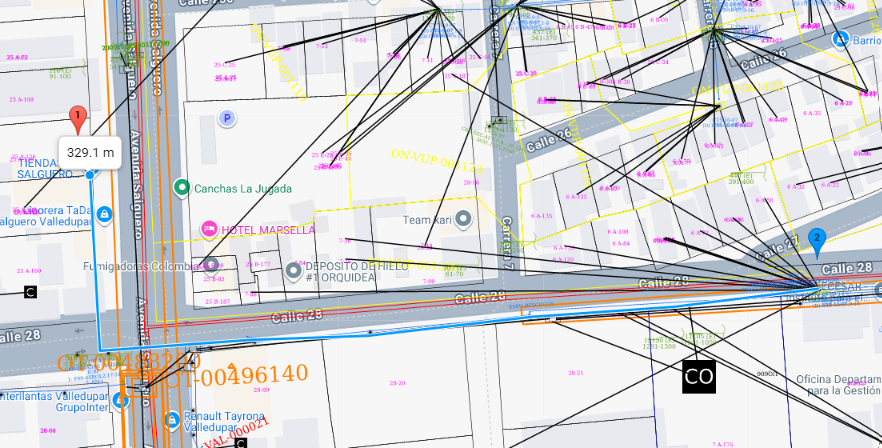Select the Barrio blue icon at top right

[840, 39]
